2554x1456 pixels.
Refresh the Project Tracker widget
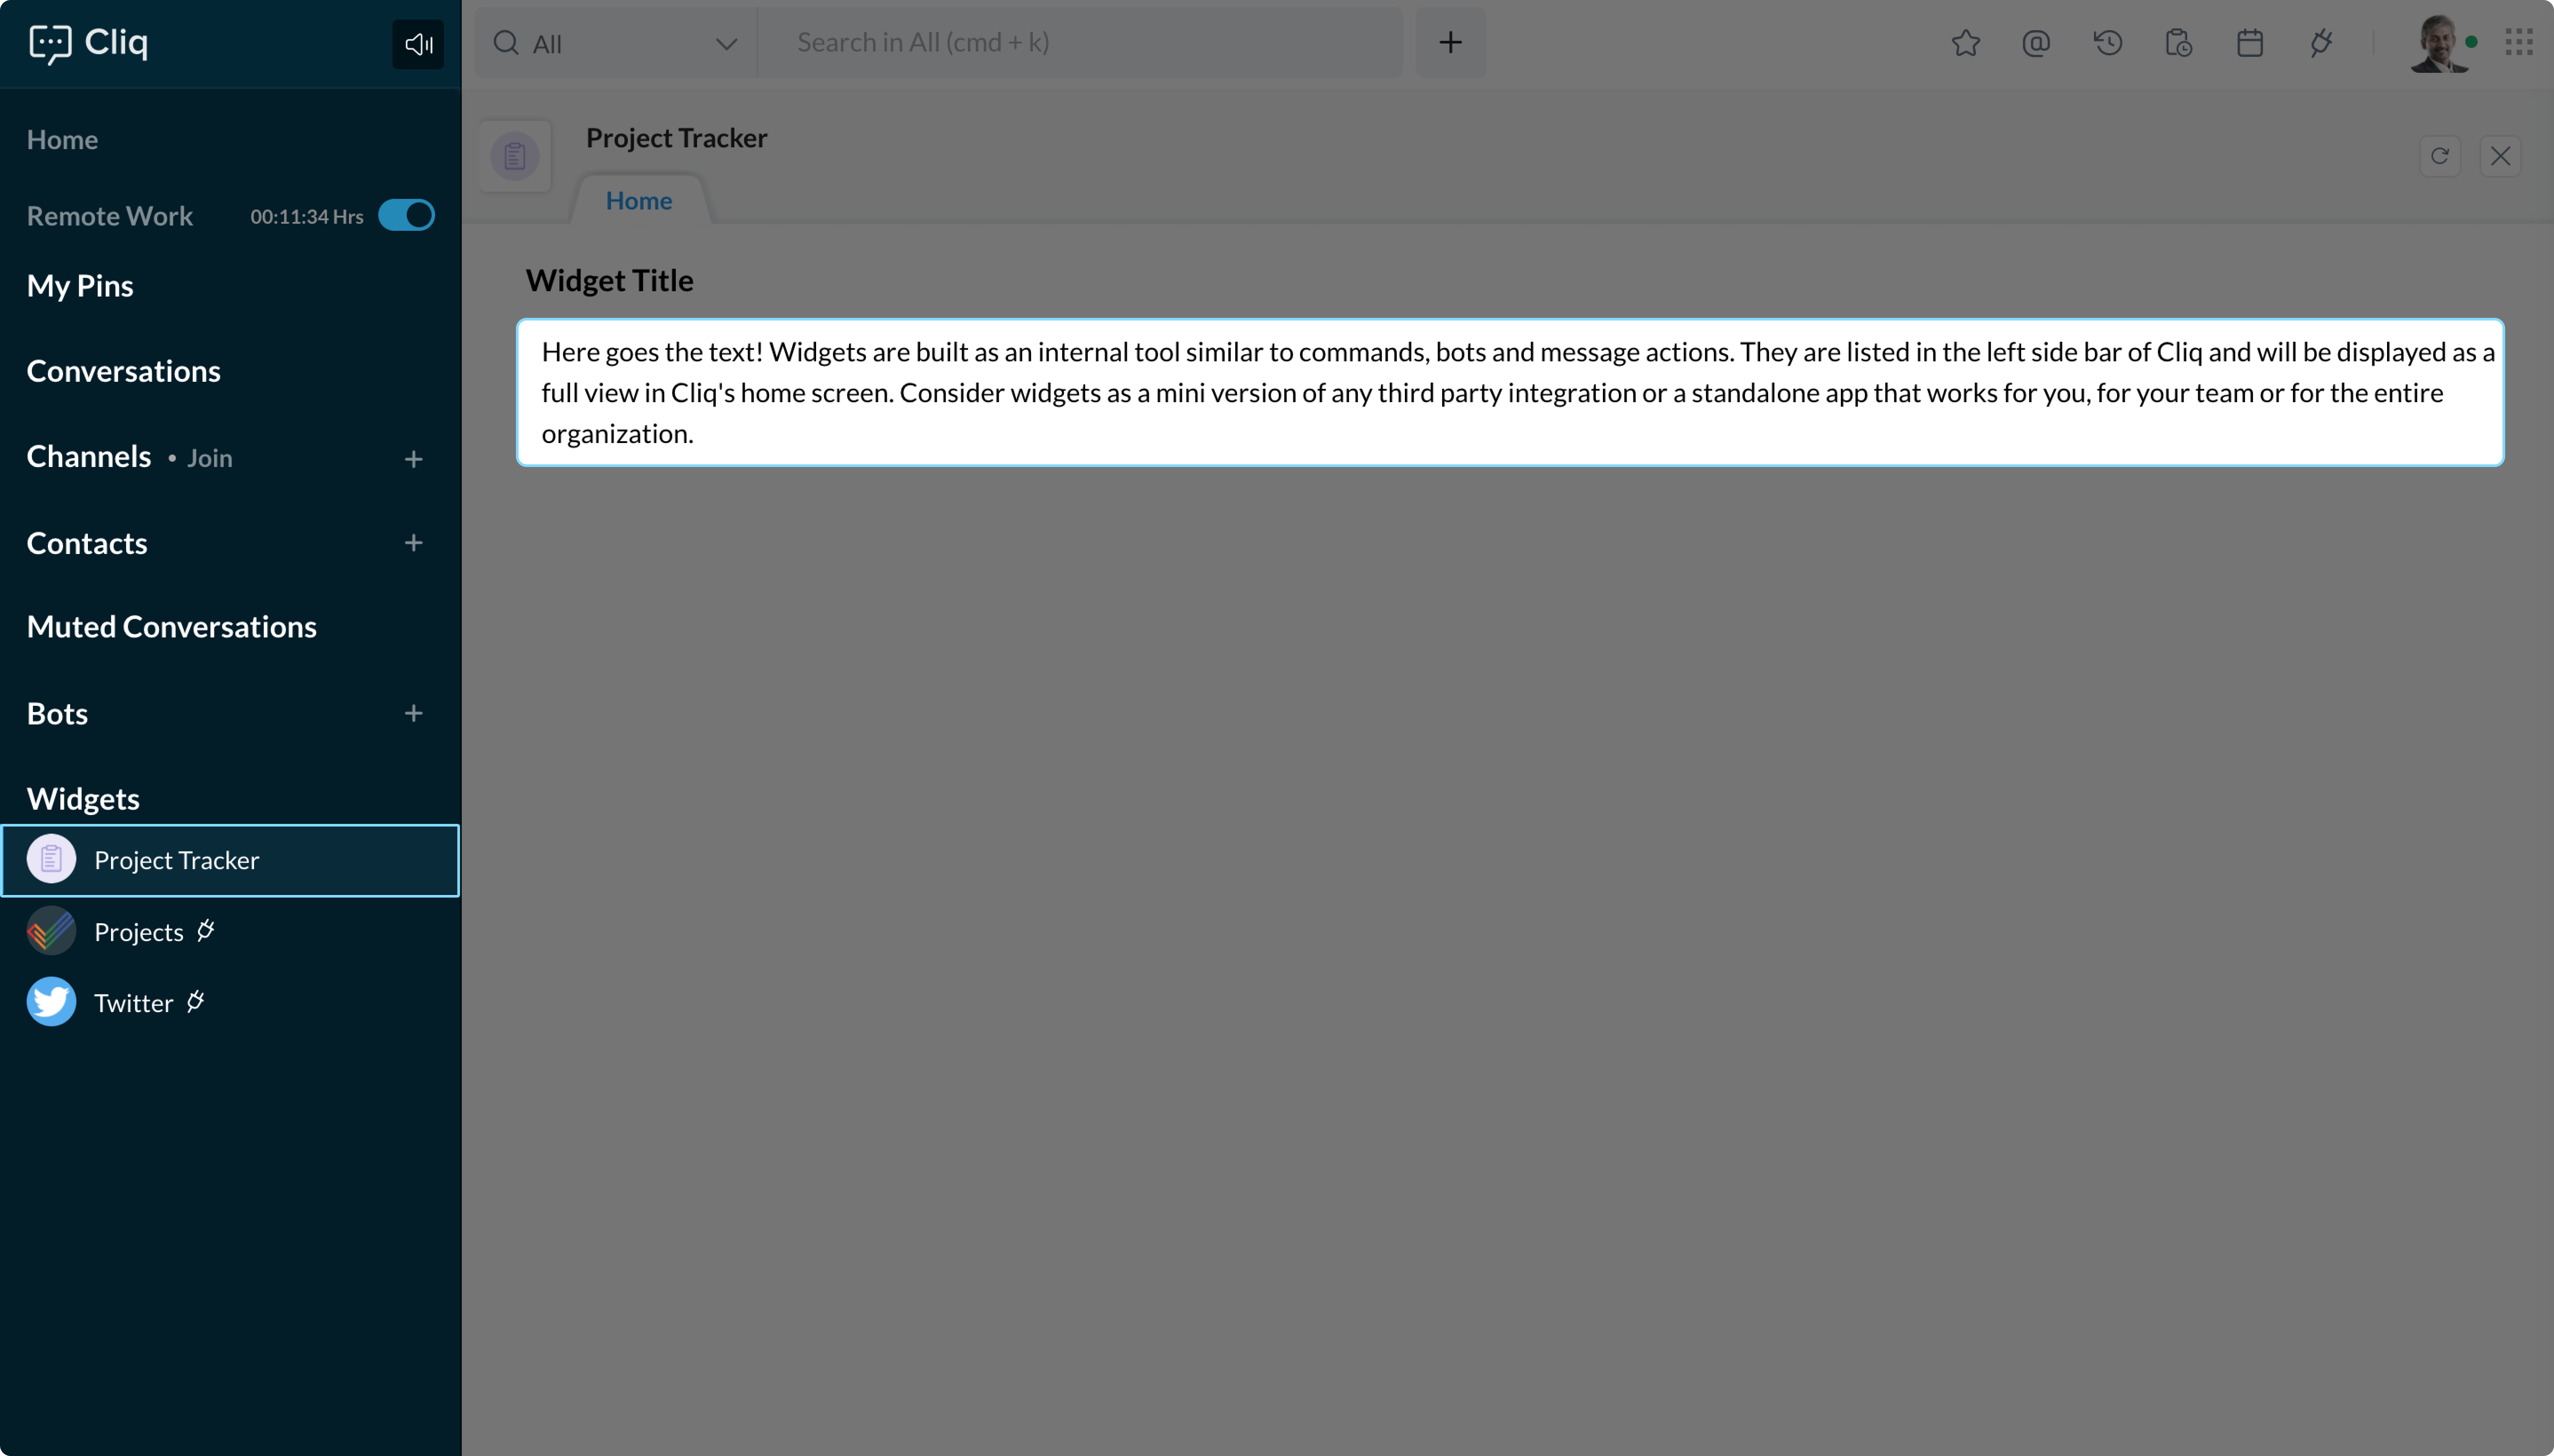coord(2440,156)
